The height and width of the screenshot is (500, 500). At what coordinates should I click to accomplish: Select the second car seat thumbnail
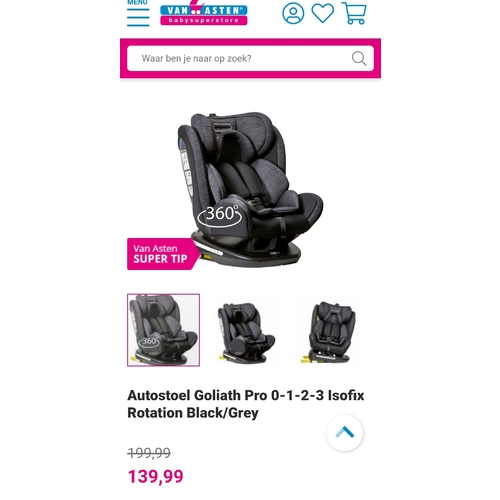coord(246,331)
